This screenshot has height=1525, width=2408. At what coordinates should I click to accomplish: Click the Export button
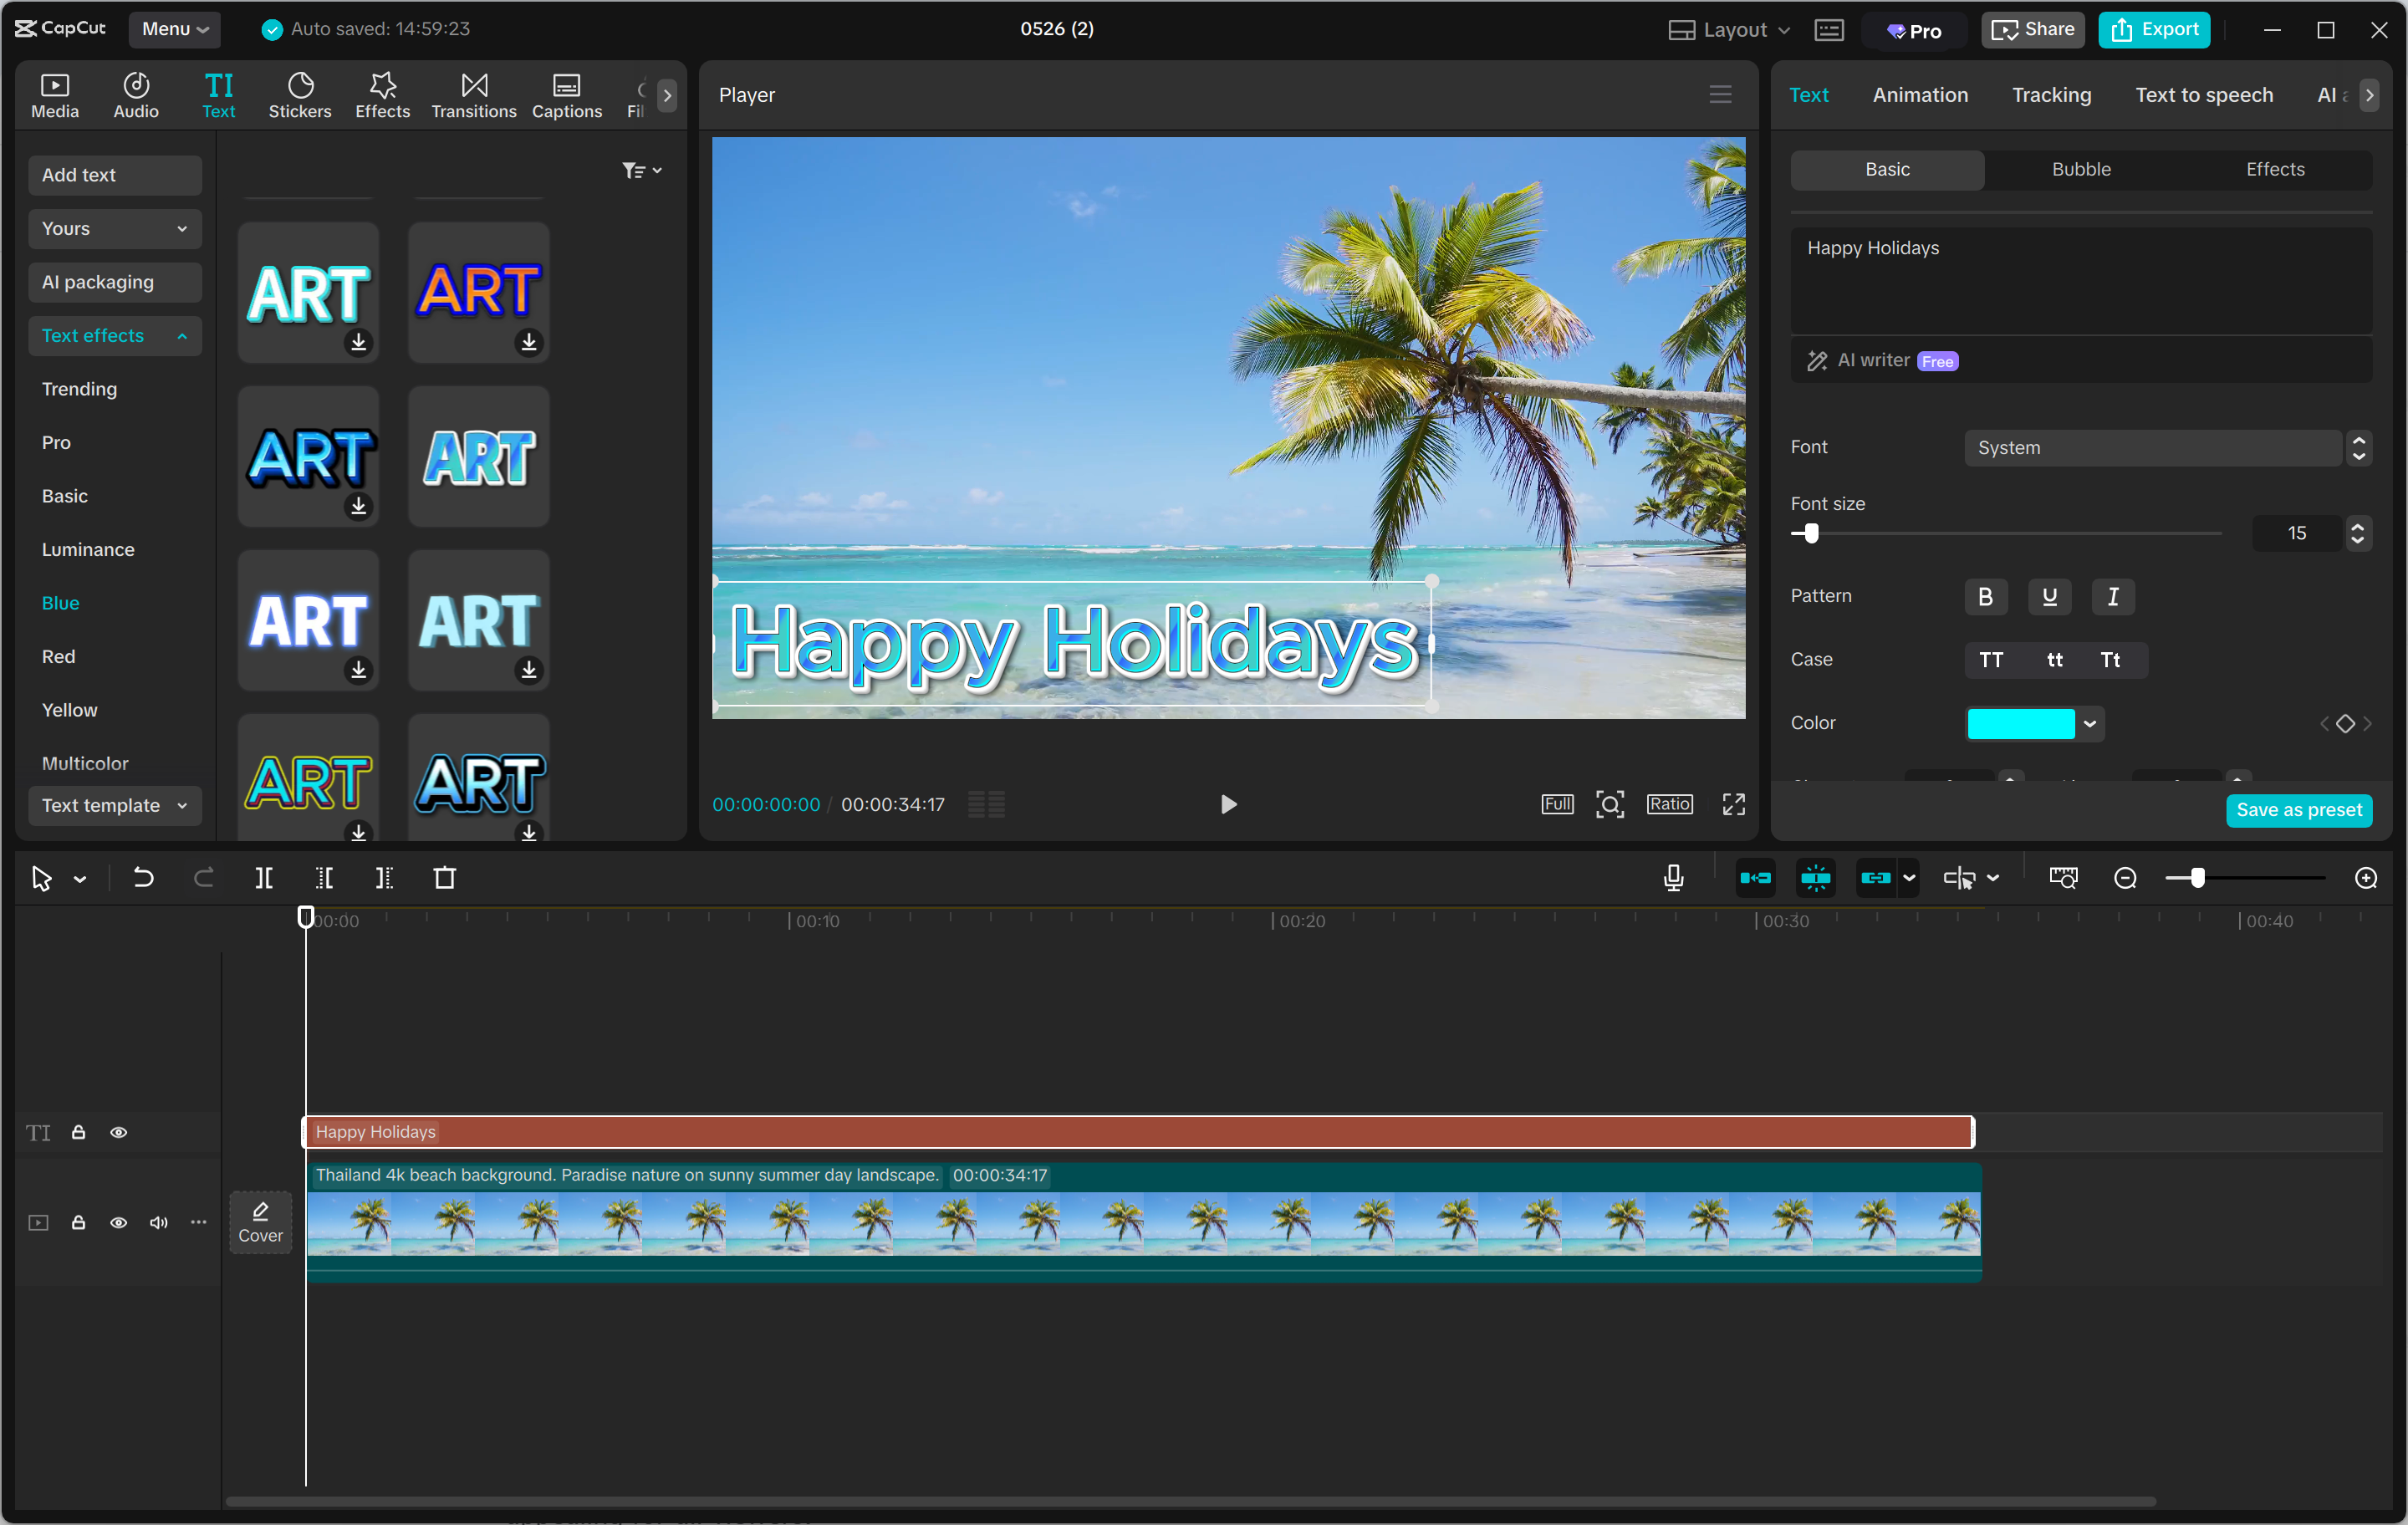(2154, 29)
